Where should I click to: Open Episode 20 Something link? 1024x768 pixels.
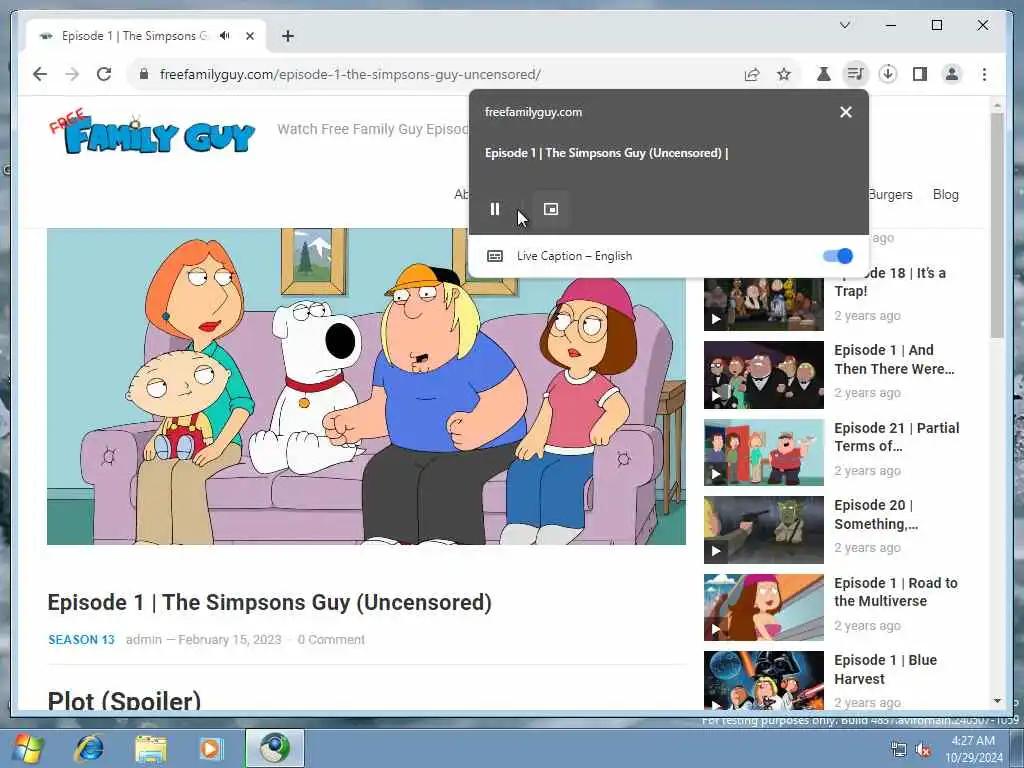coord(876,515)
